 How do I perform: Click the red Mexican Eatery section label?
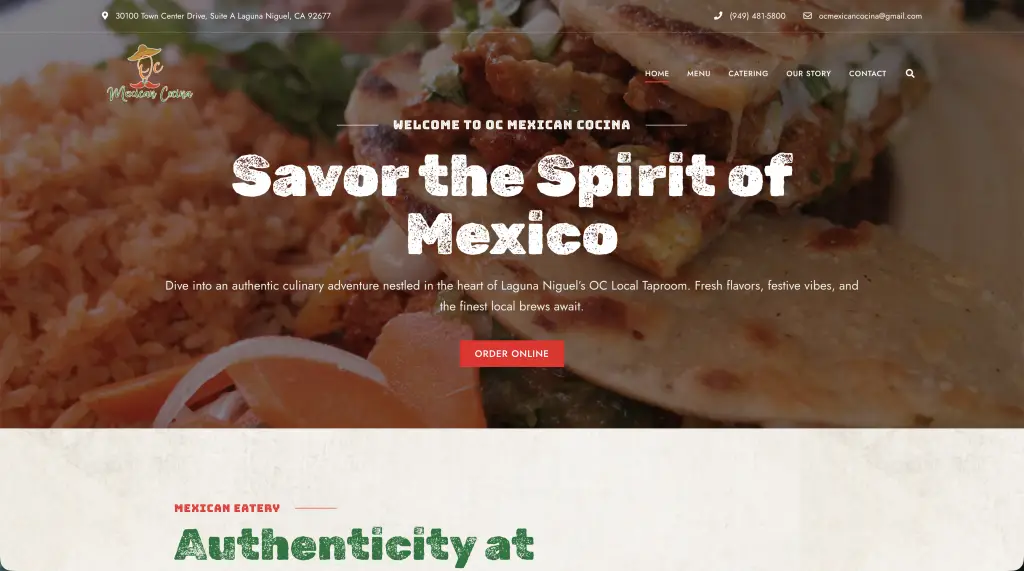tap(227, 508)
